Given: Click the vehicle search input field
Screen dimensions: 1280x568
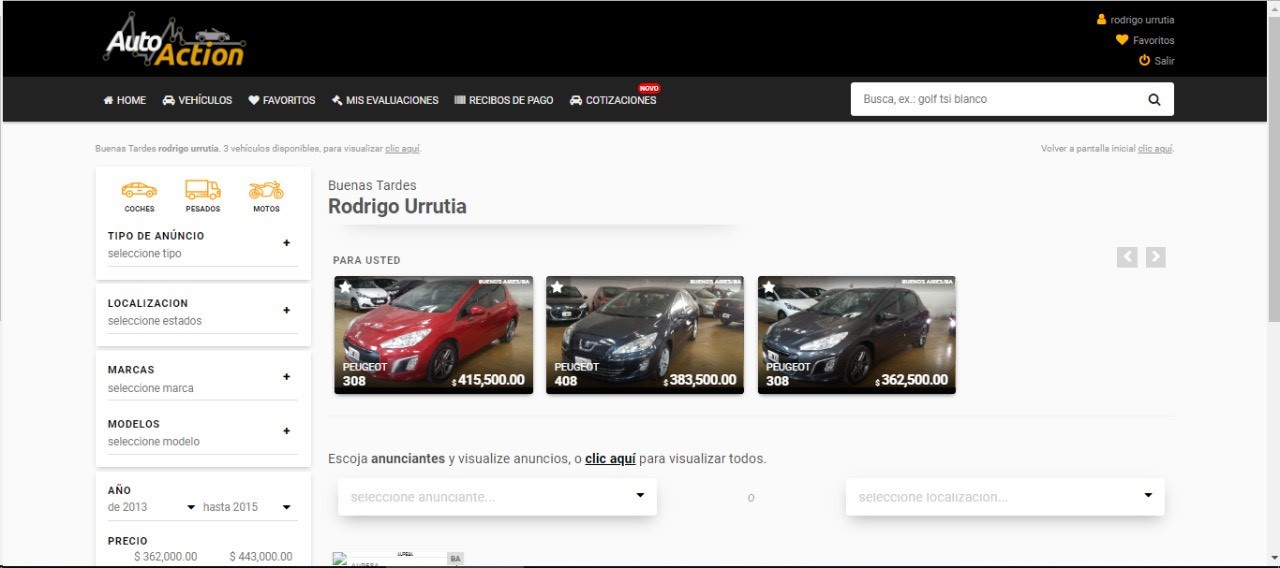Looking at the screenshot, I should (x=995, y=100).
